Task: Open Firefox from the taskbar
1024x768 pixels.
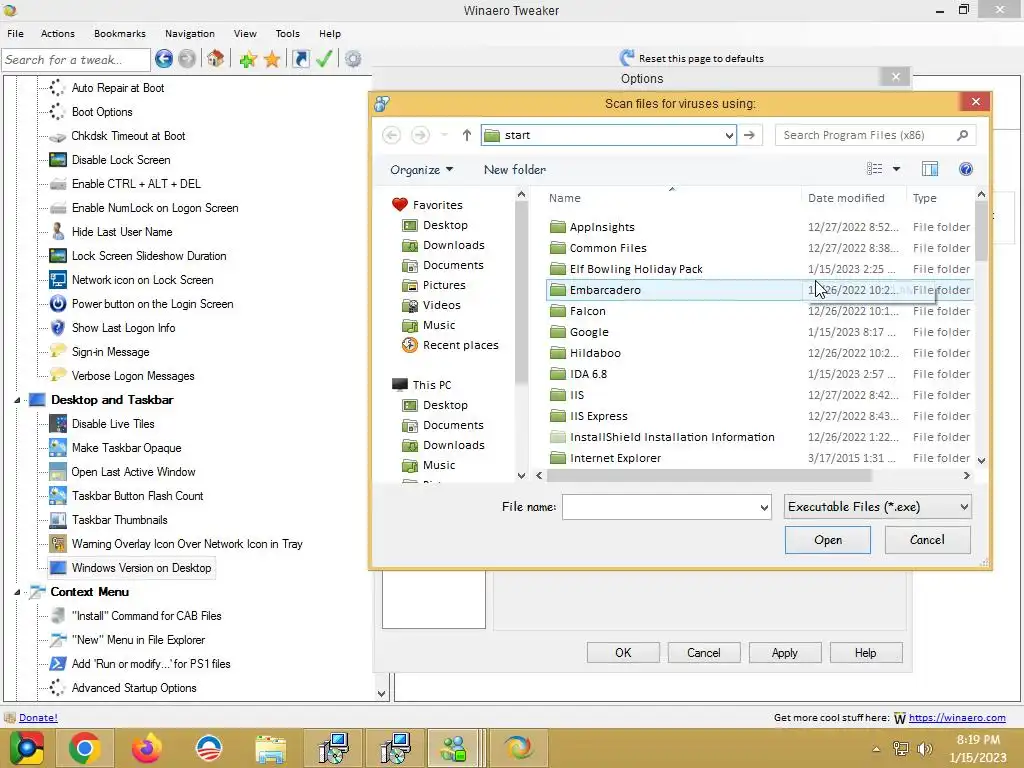Action: tap(146, 748)
